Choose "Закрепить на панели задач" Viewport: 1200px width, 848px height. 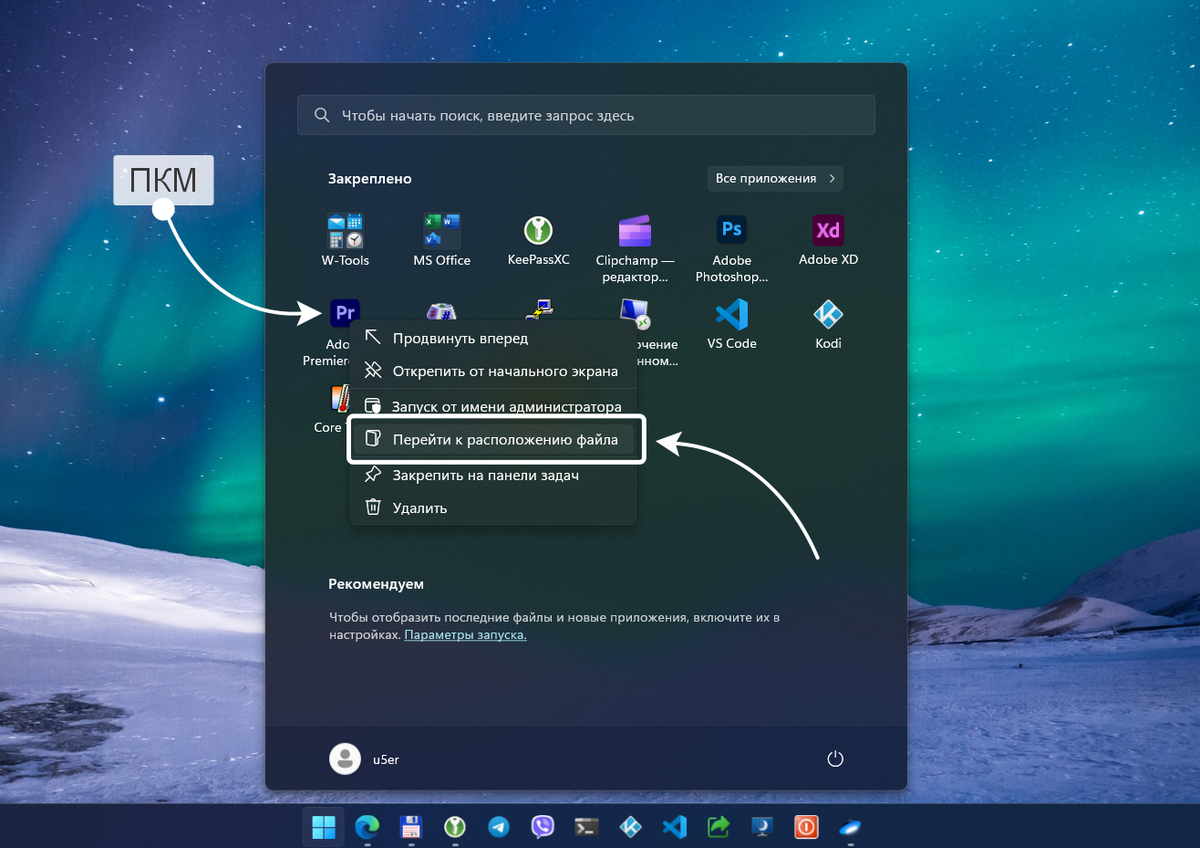[x=493, y=475]
